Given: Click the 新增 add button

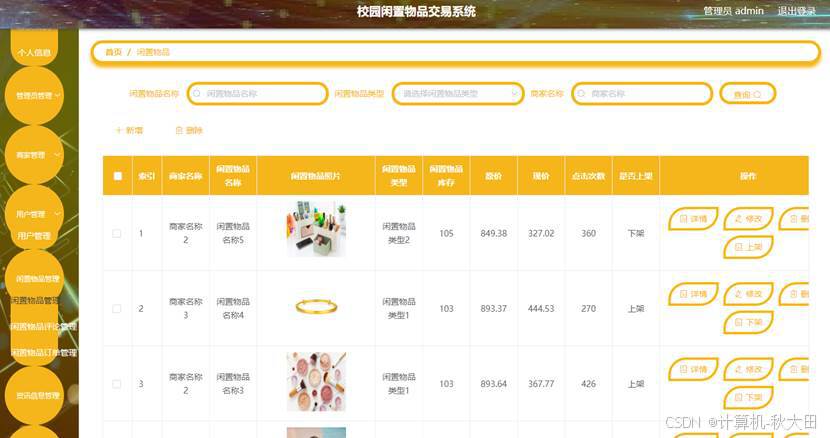Looking at the screenshot, I should coord(129,130).
